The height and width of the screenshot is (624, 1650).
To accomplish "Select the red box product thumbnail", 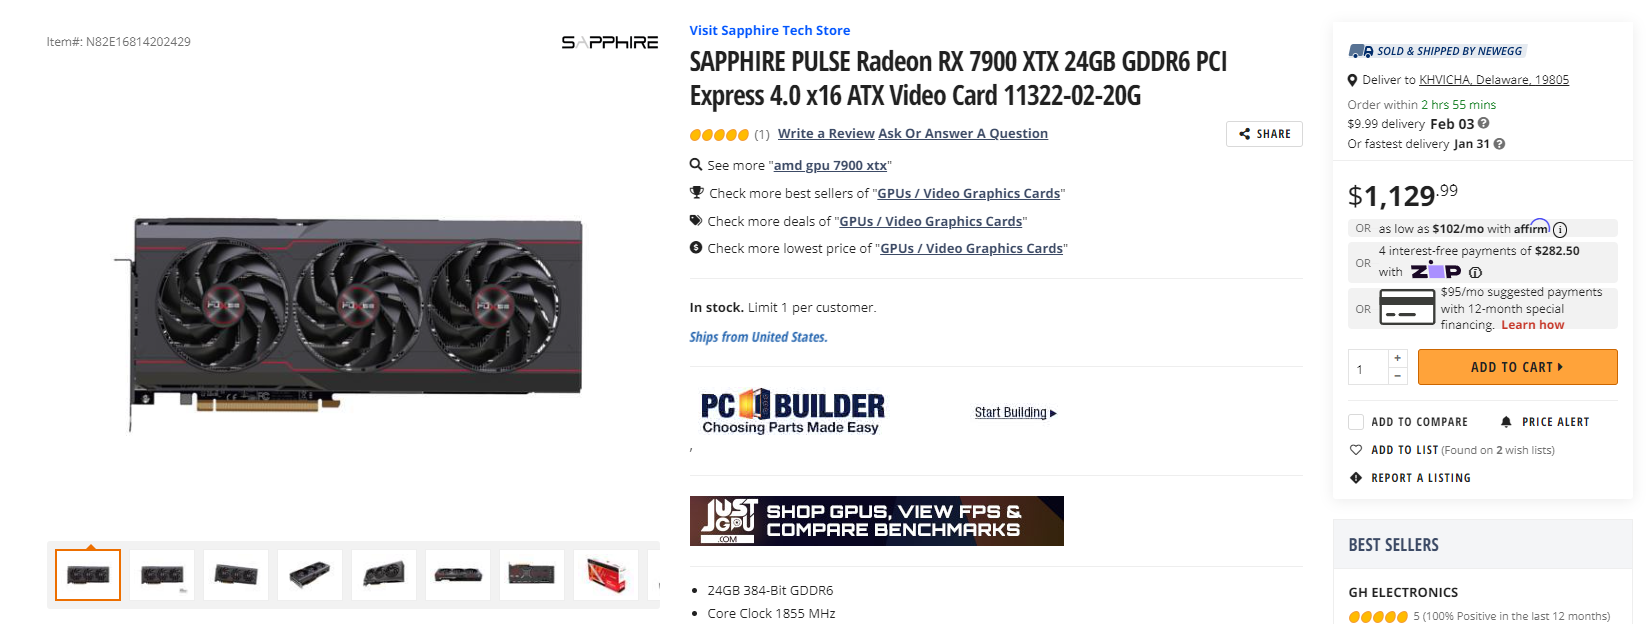I will tap(606, 576).
